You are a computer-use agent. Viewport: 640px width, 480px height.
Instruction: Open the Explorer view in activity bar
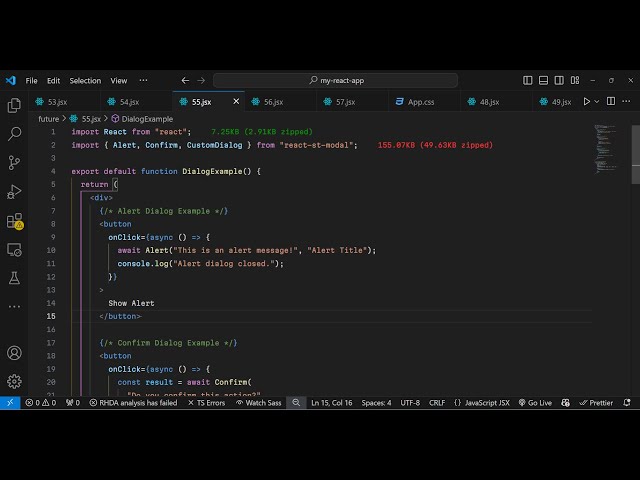click(14, 105)
